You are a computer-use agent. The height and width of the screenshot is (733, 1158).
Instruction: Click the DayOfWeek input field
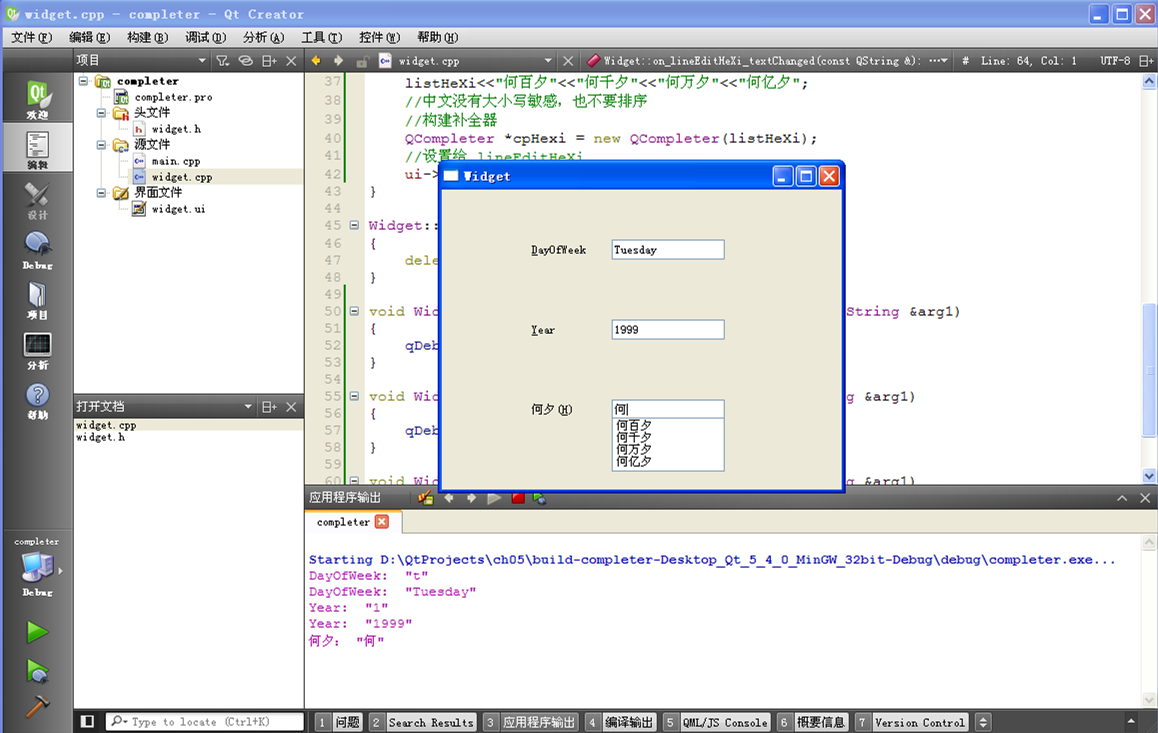(668, 250)
